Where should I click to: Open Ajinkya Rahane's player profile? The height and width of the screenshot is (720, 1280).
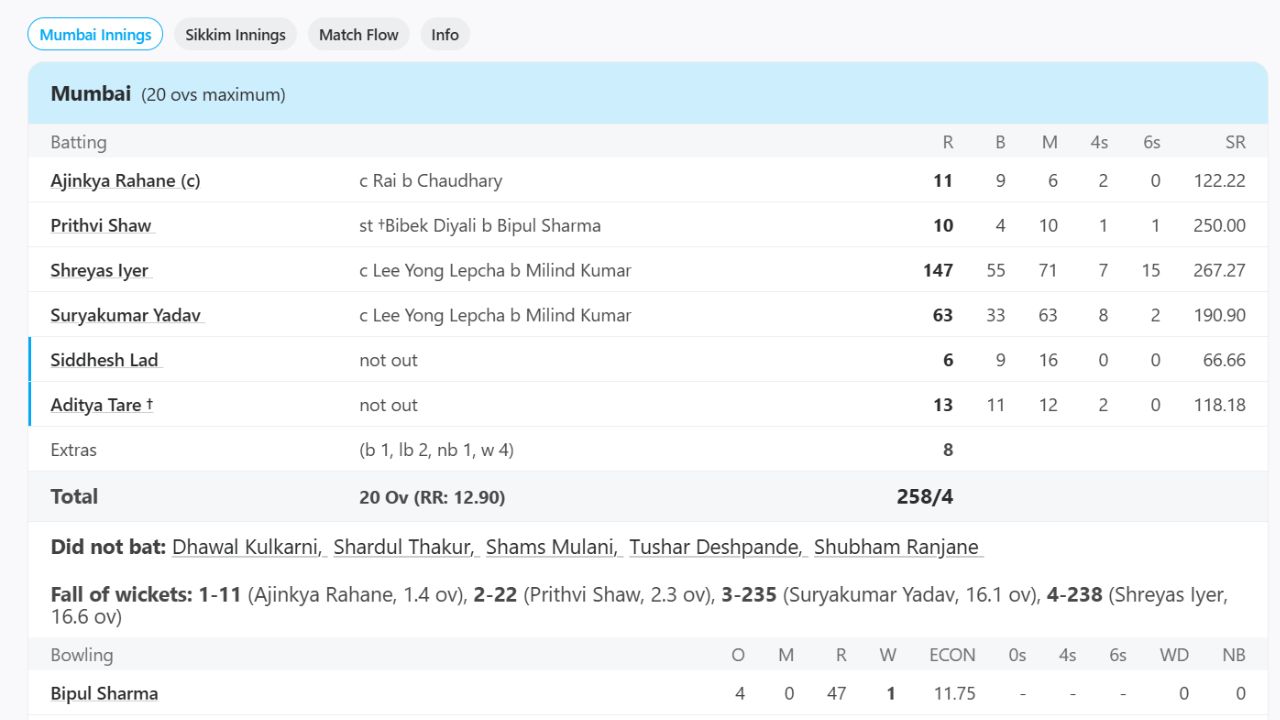[x=125, y=180]
